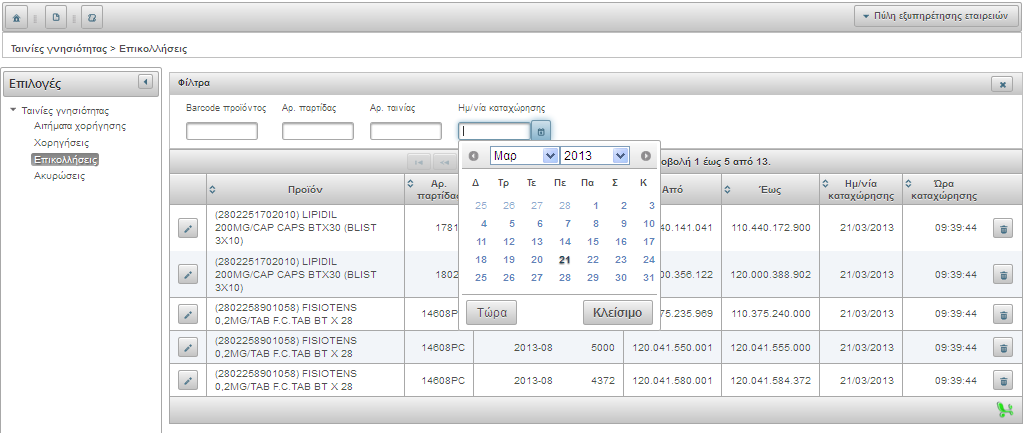Open the Πύλη εξυπηρέτησης εταιρειών dropdown menu
Screen dimensions: 1024x433
(936, 16)
